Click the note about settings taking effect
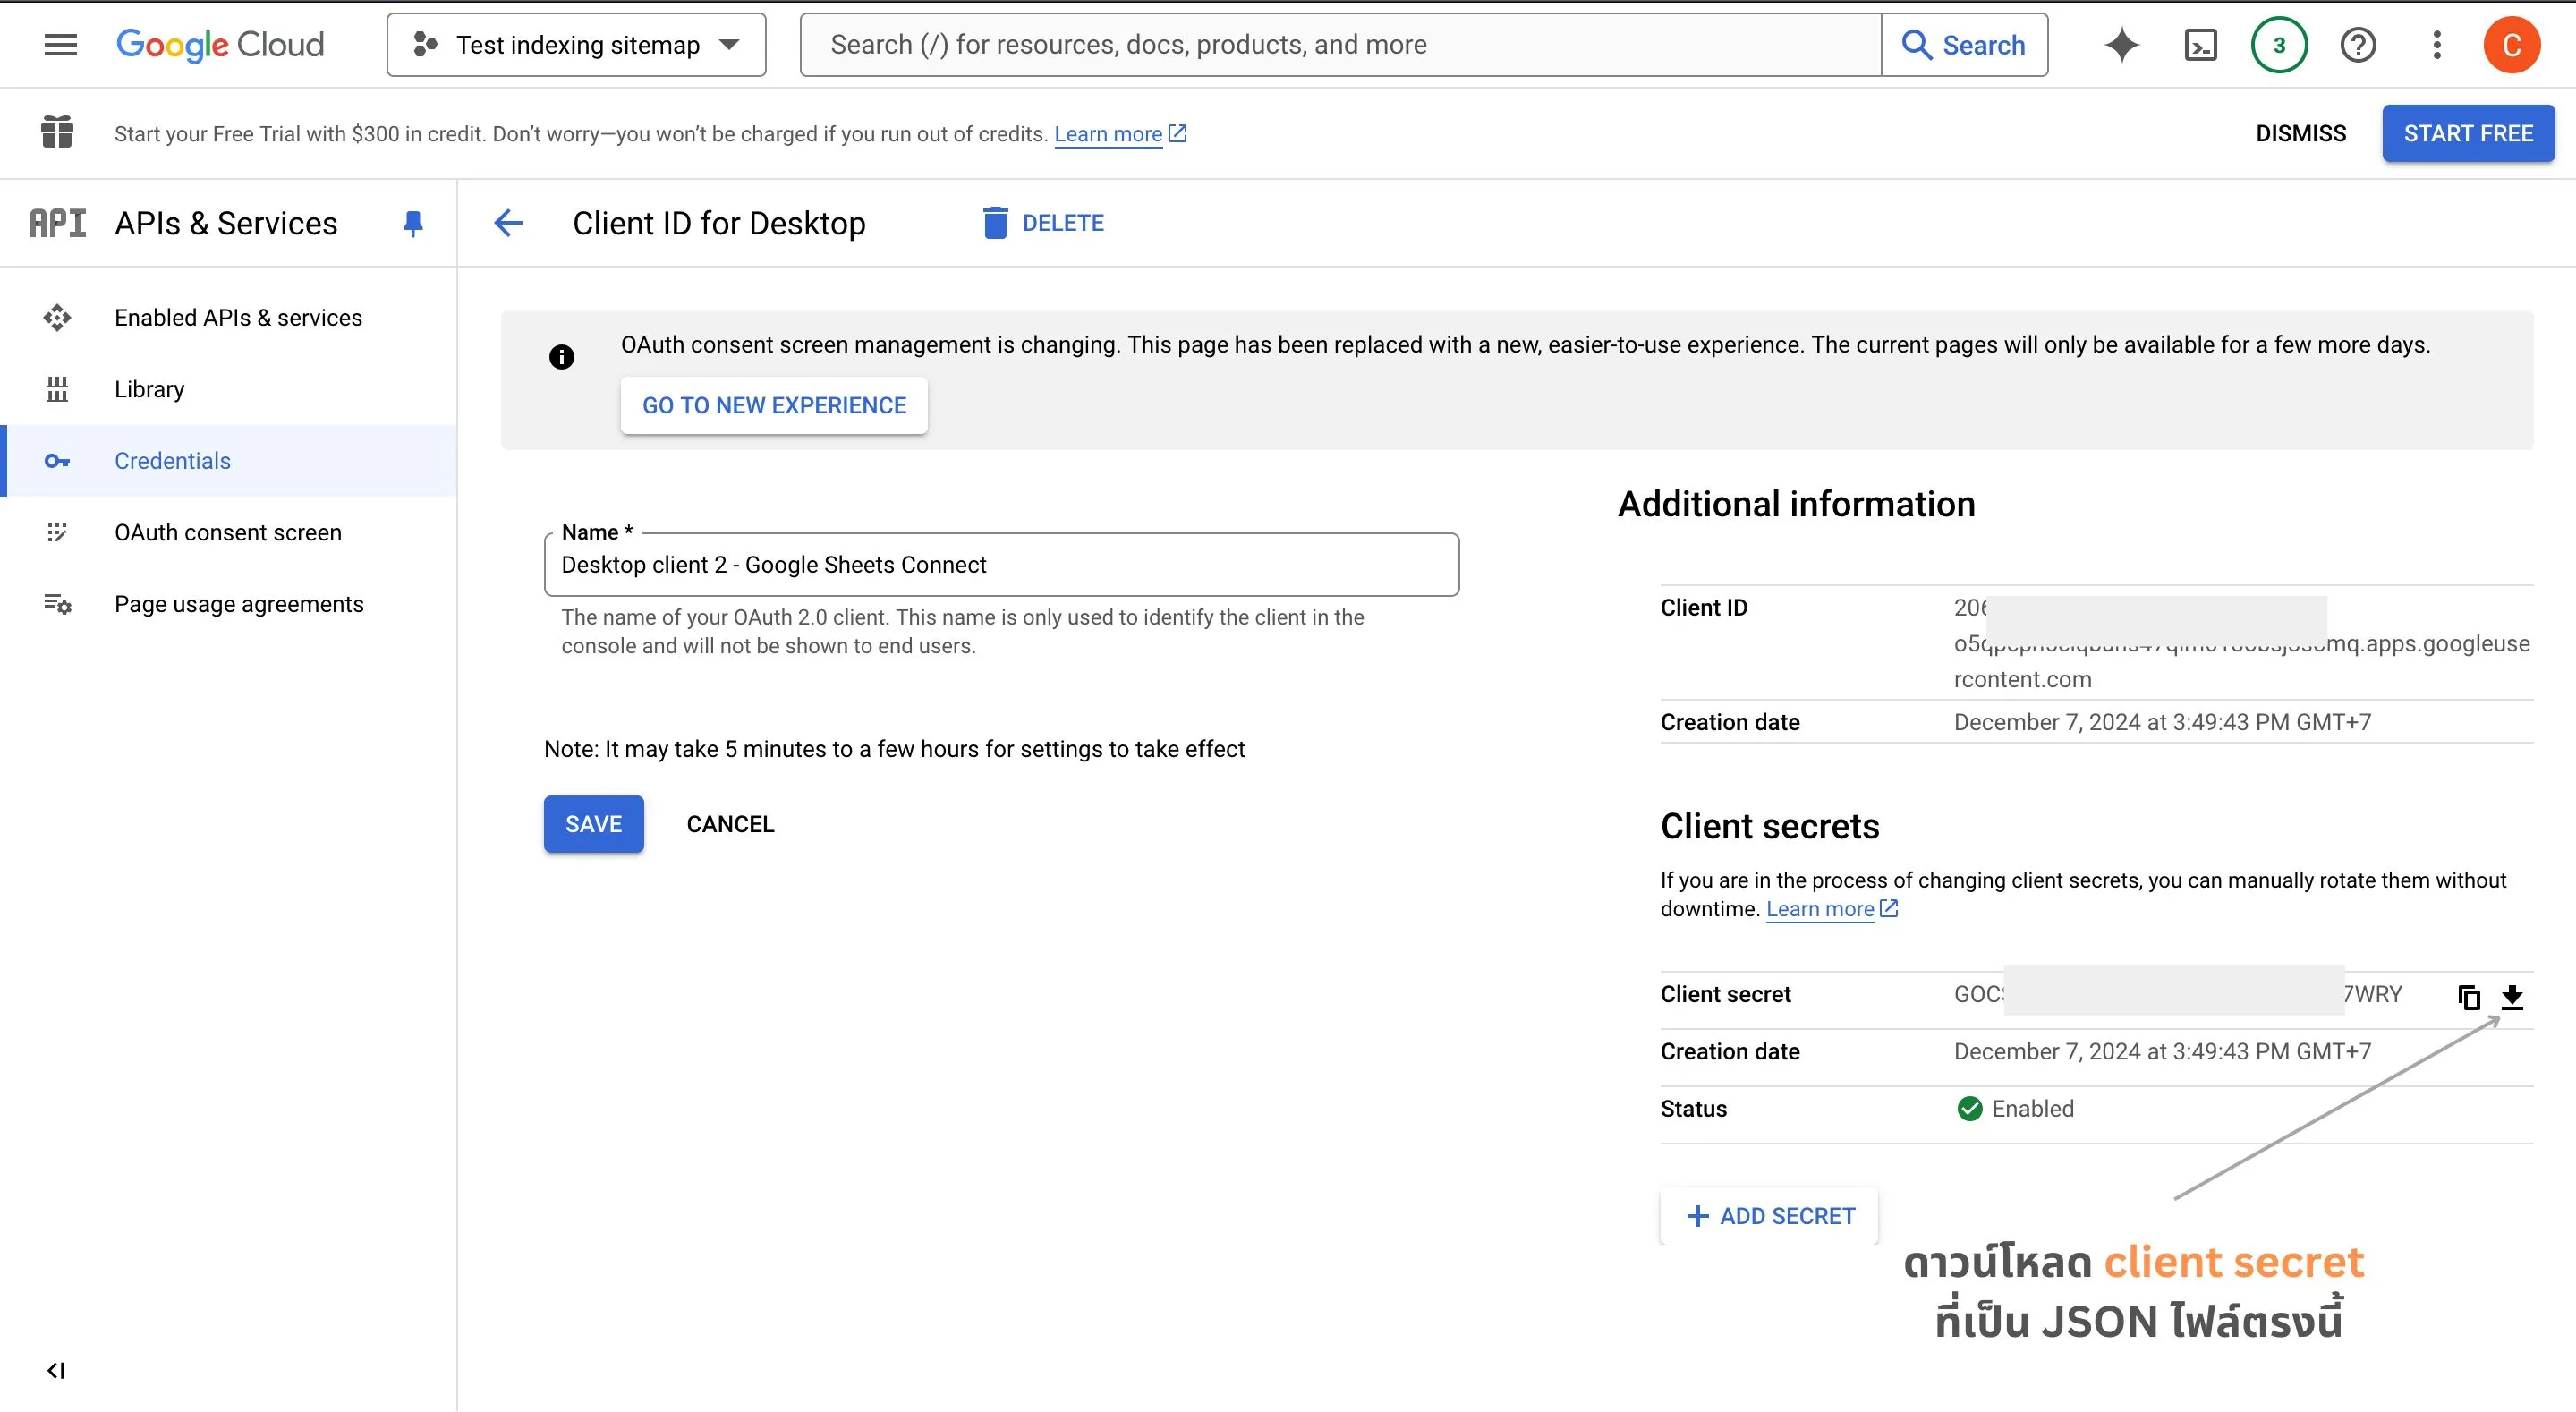Viewport: 2576px width, 1412px height. (x=894, y=749)
